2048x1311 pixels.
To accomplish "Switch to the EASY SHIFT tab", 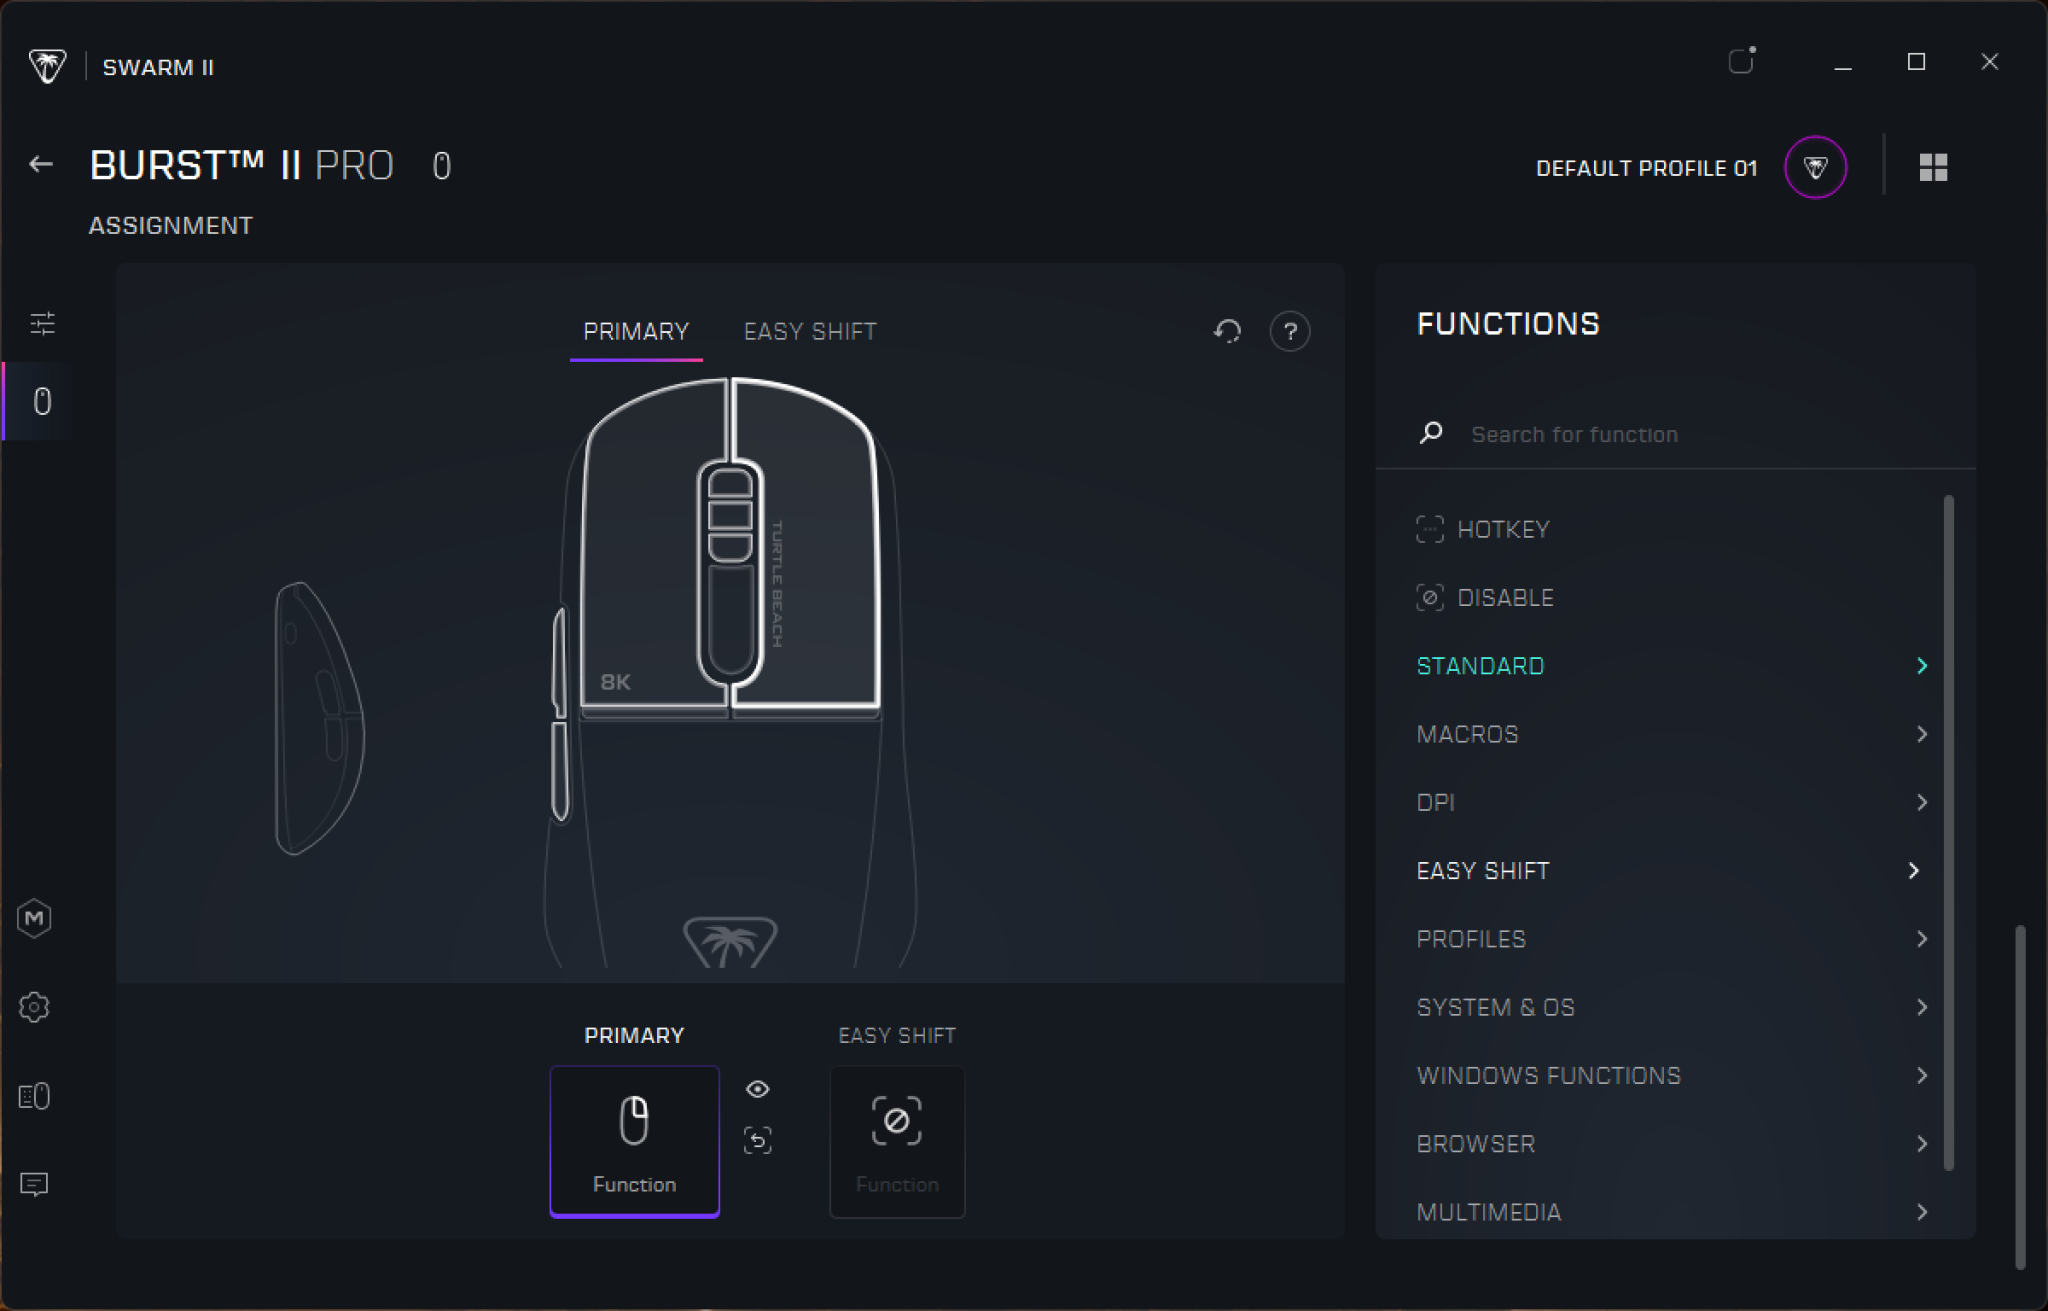I will click(809, 331).
